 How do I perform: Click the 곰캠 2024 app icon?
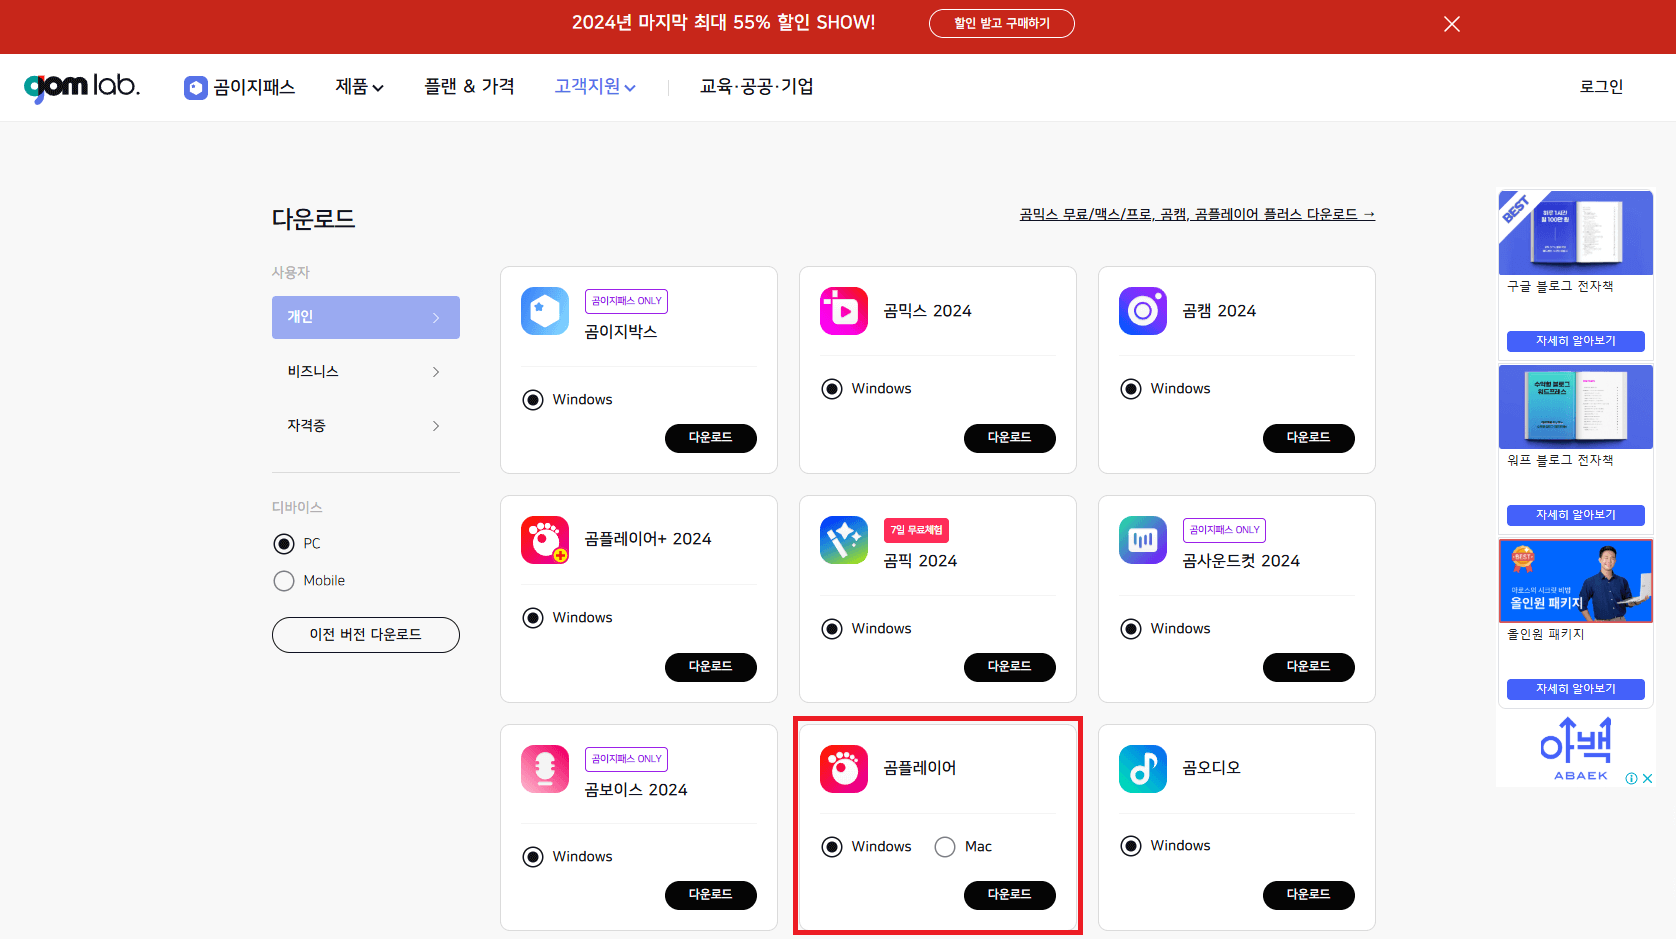coord(1142,311)
